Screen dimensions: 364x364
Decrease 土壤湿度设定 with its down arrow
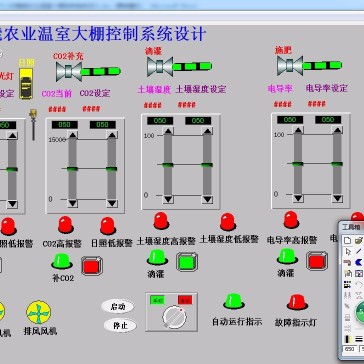[207, 199]
